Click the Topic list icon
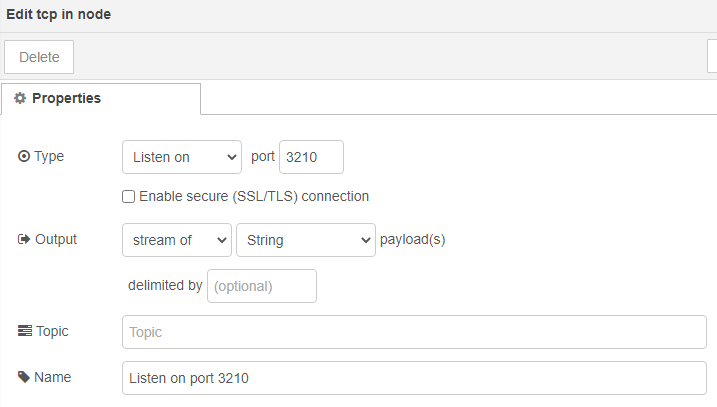717x407 pixels. [24, 331]
